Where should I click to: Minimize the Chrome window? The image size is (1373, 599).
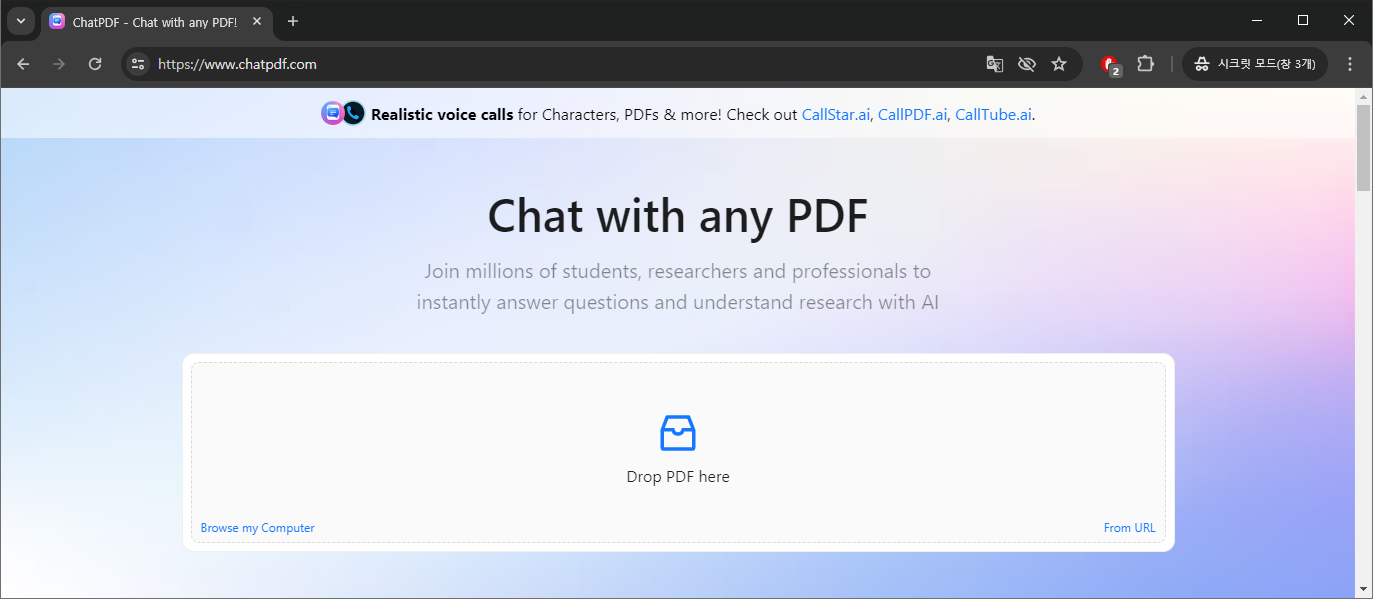pos(1257,20)
